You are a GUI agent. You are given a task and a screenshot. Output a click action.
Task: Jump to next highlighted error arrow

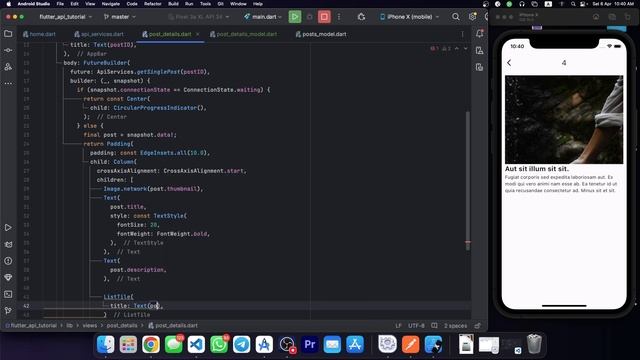click(465, 49)
